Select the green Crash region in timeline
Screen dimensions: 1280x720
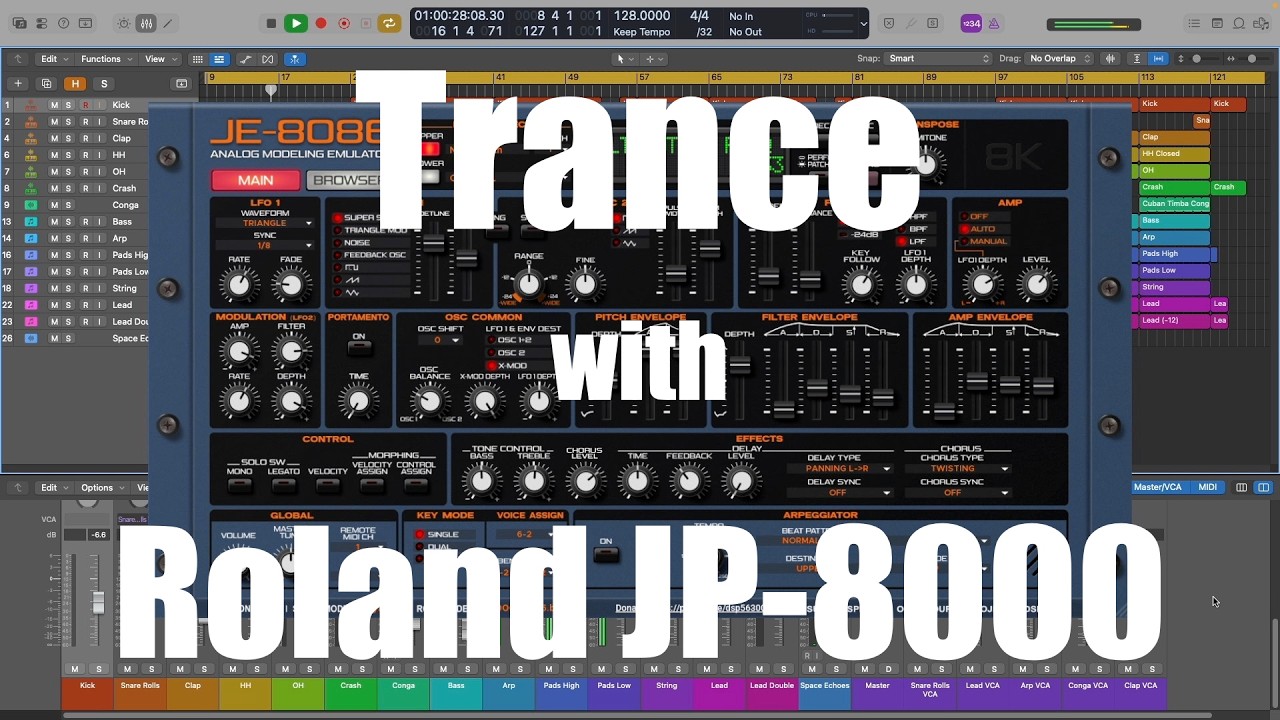pos(1175,187)
